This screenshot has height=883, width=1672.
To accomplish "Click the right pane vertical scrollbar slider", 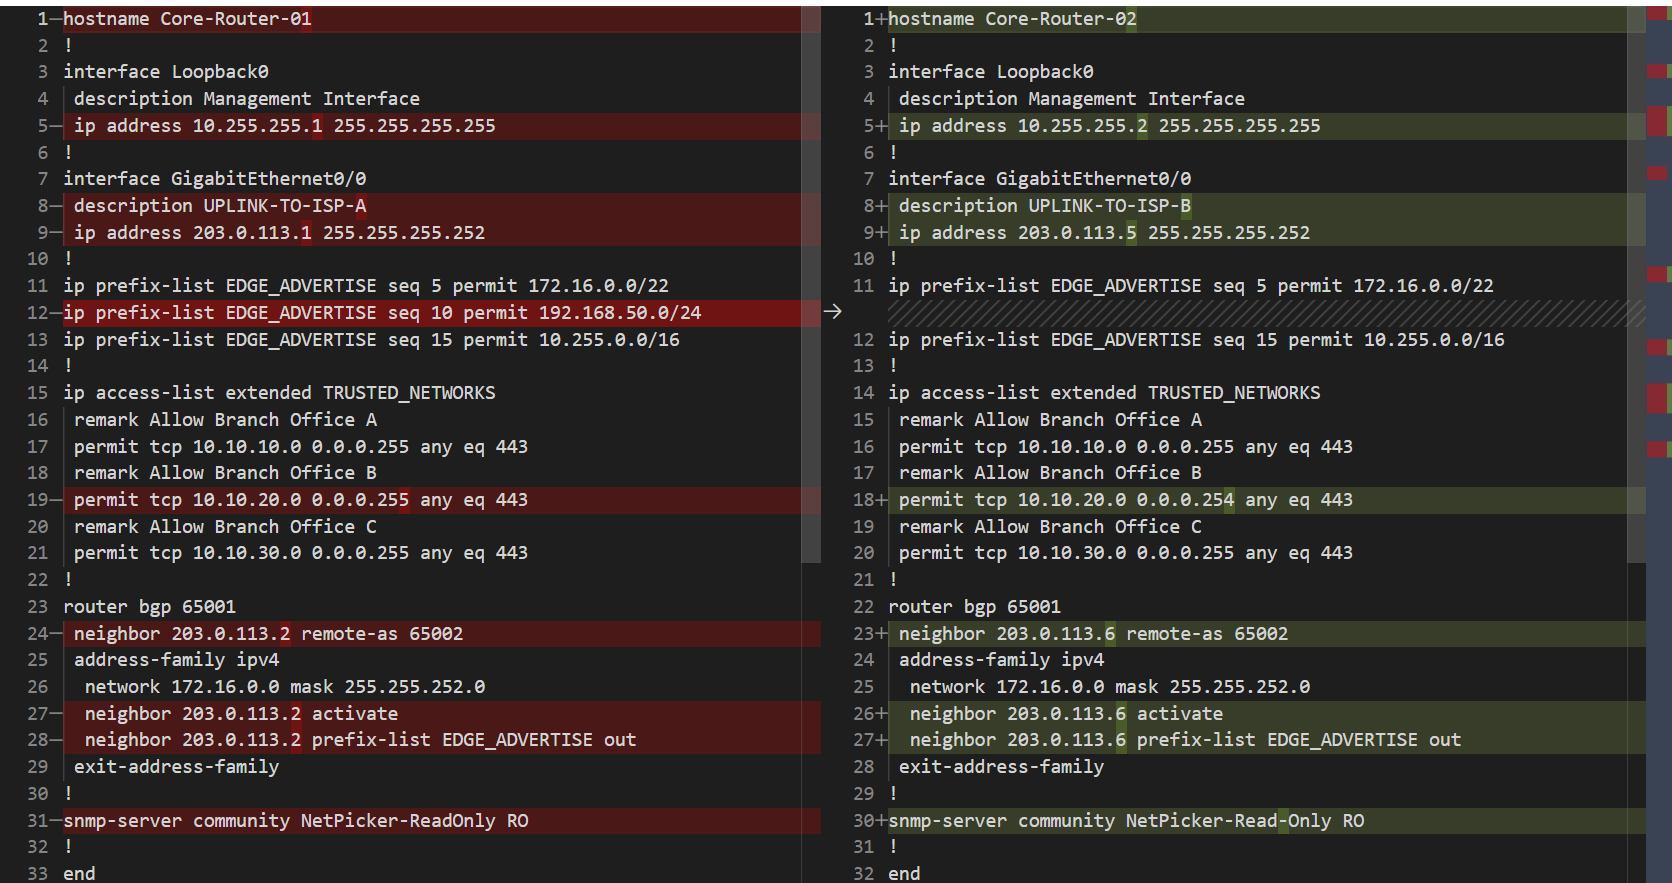I will (x=1636, y=284).
